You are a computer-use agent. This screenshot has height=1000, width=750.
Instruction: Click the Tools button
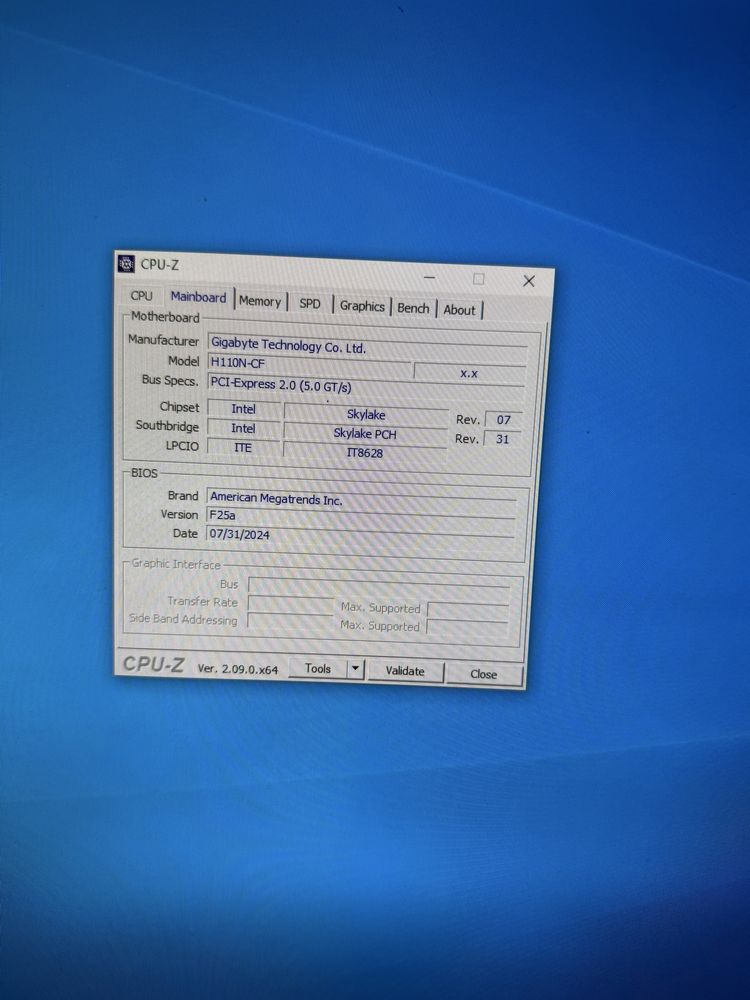coord(318,668)
